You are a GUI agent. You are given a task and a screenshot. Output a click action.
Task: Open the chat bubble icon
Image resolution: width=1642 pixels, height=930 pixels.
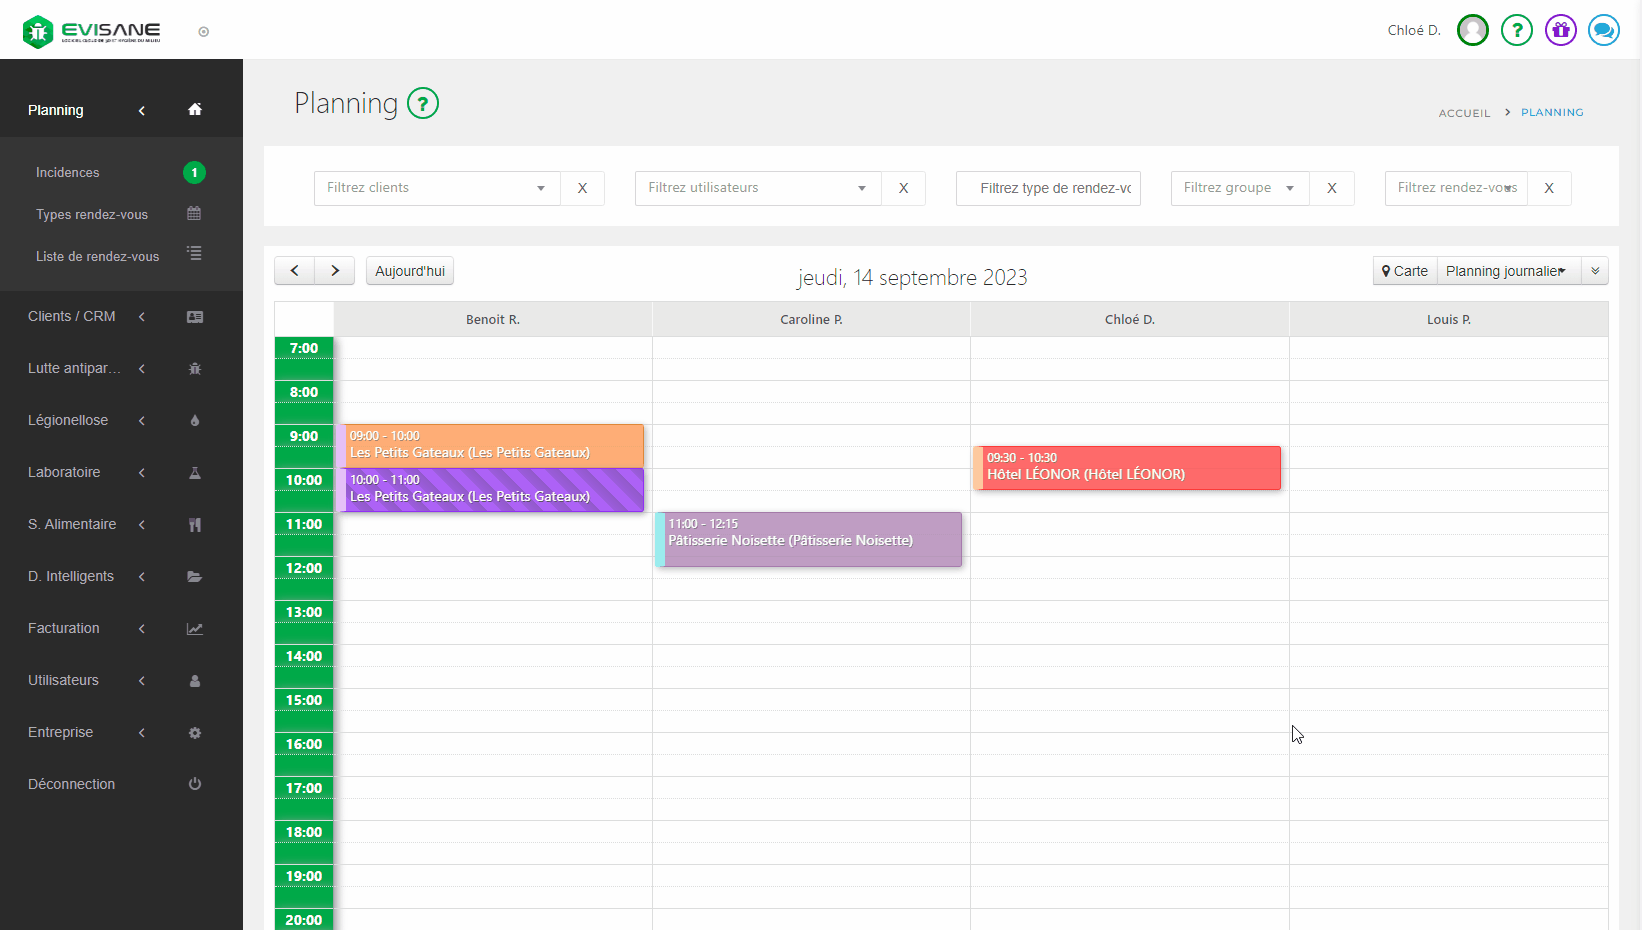click(1603, 30)
